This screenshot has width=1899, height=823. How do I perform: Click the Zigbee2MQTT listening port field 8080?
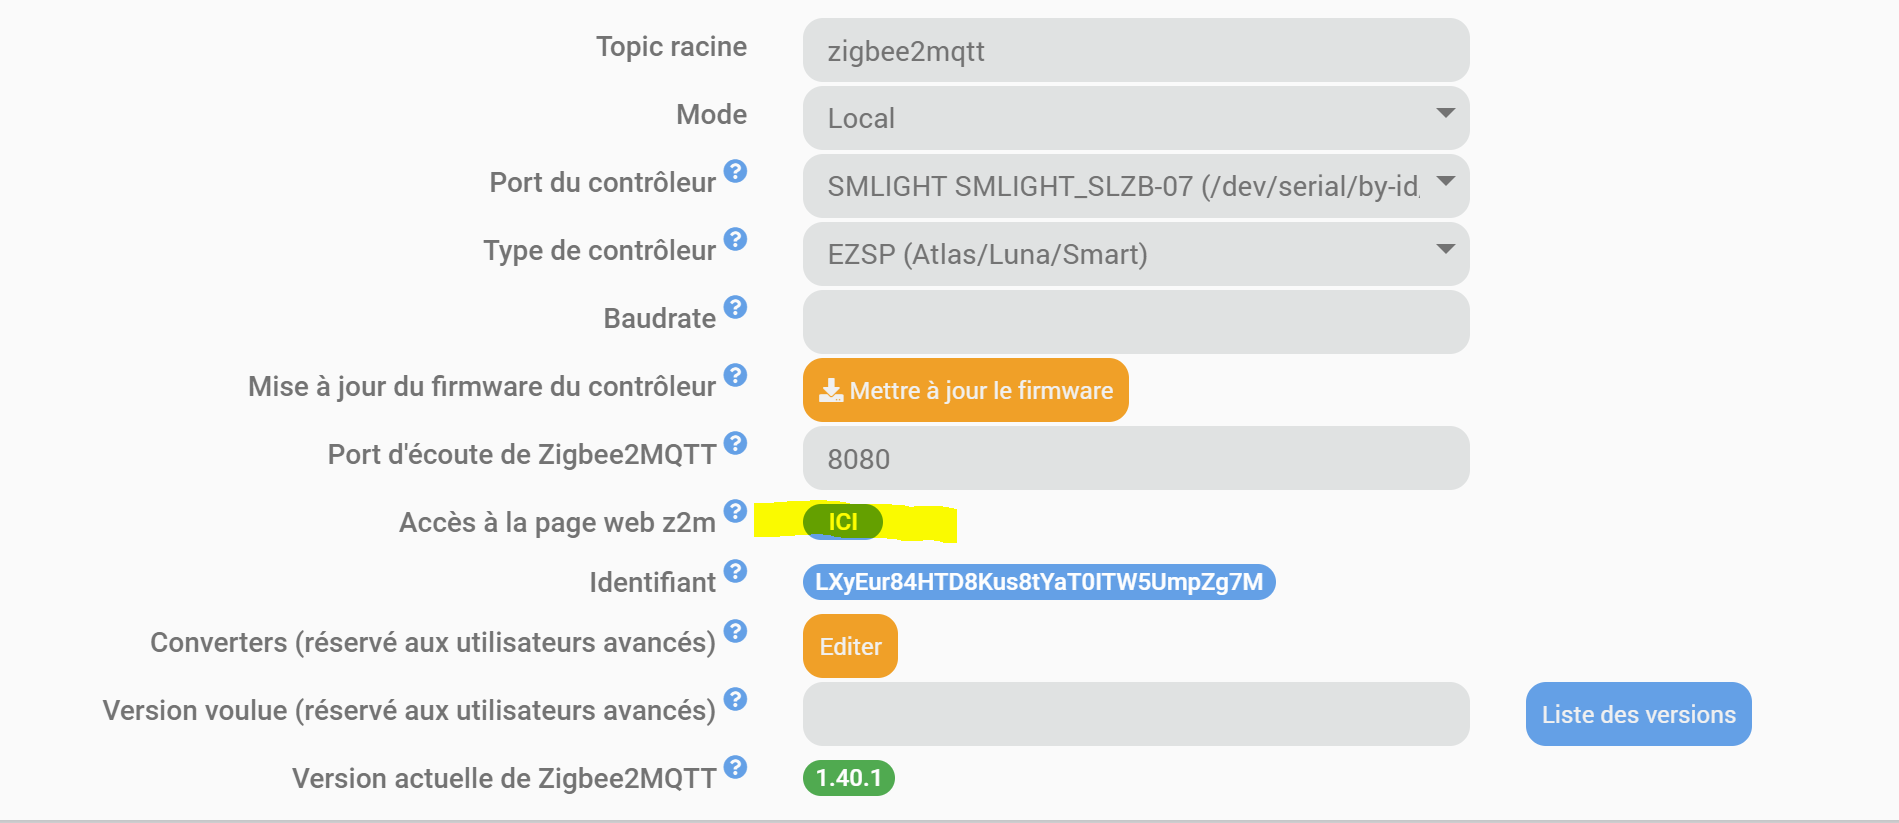pos(1135,458)
